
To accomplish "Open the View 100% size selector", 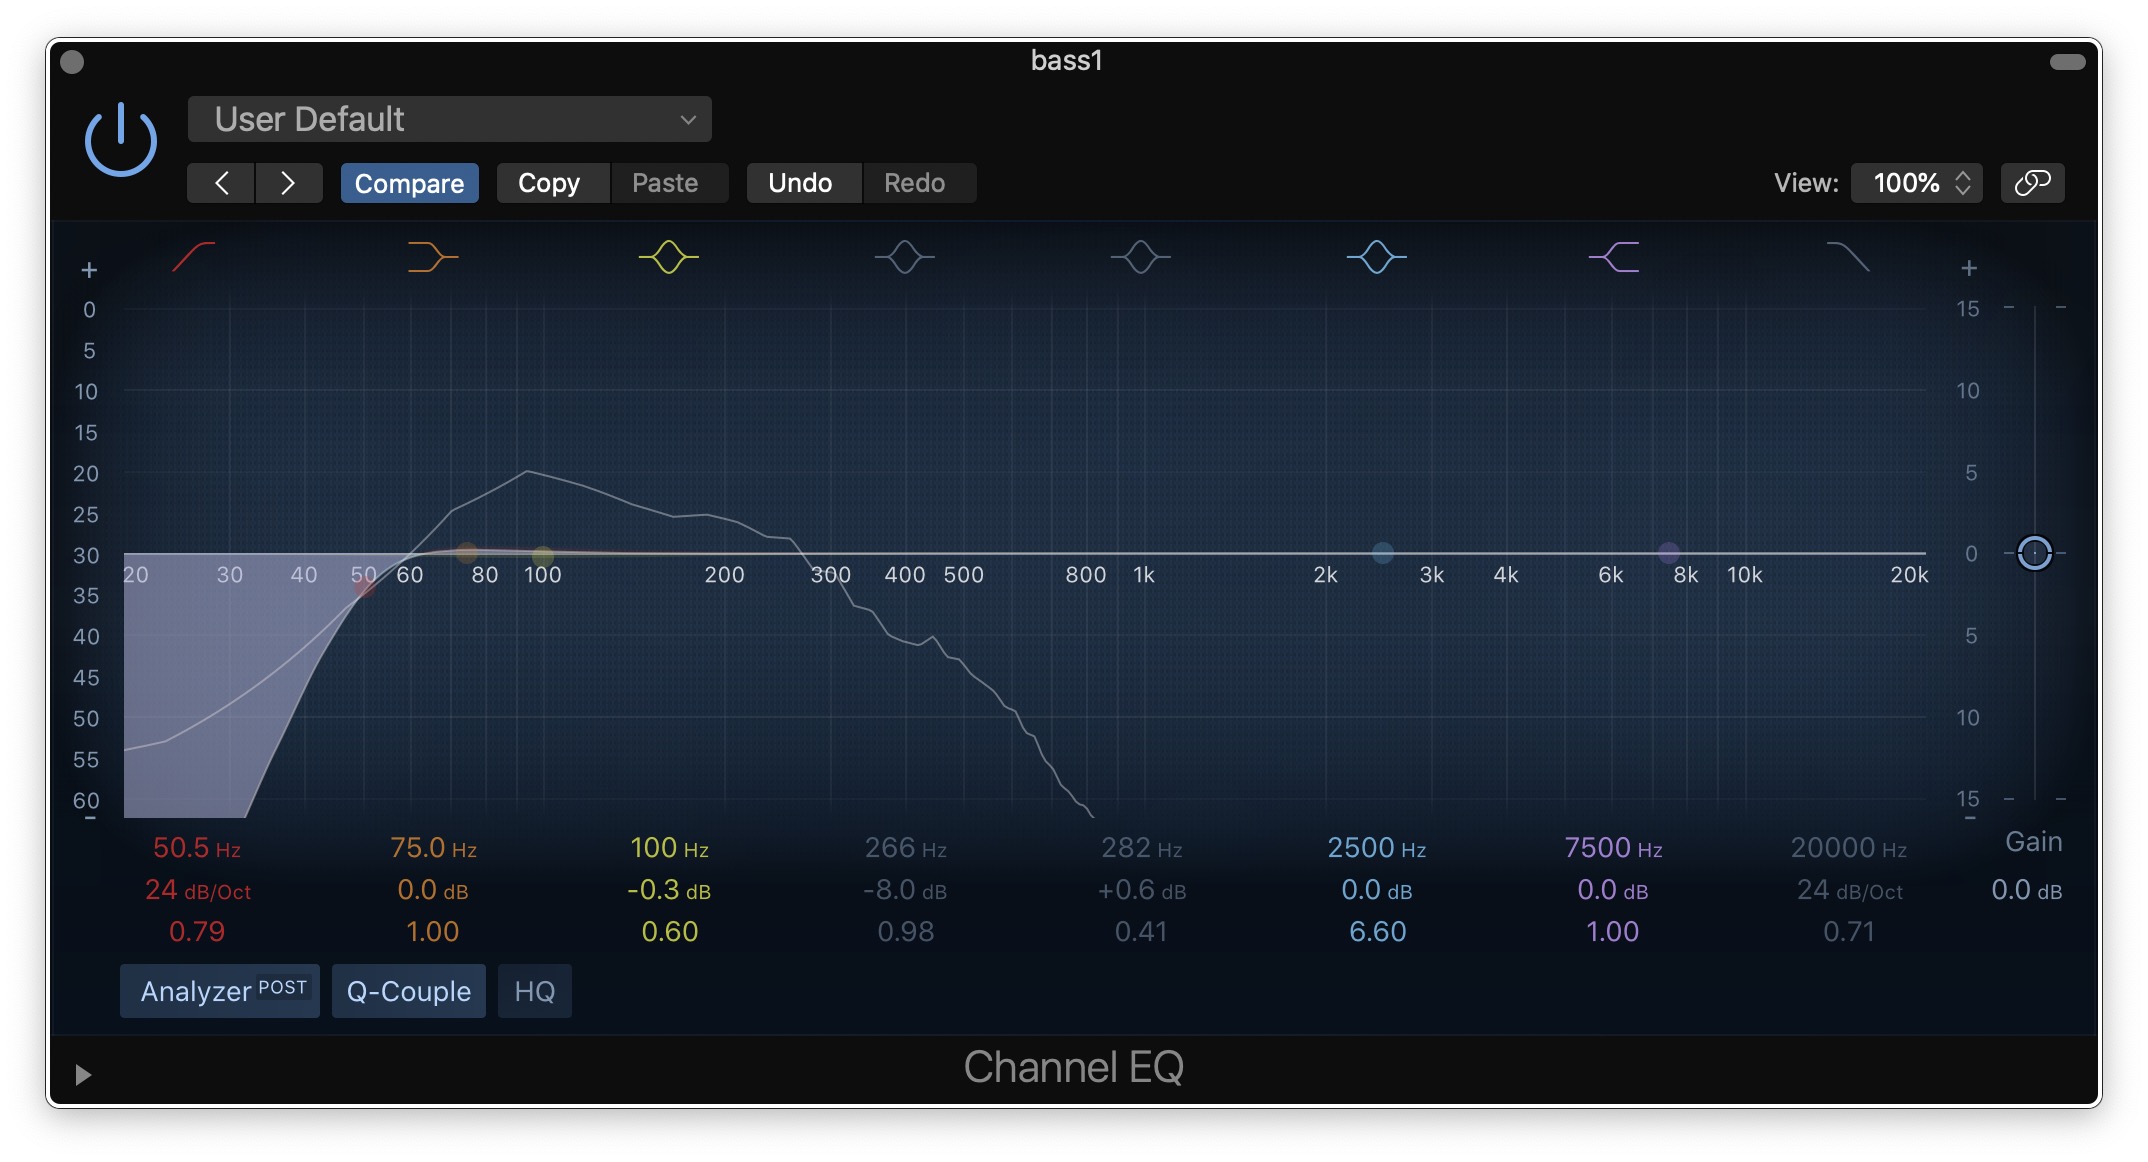I will coord(1916,183).
